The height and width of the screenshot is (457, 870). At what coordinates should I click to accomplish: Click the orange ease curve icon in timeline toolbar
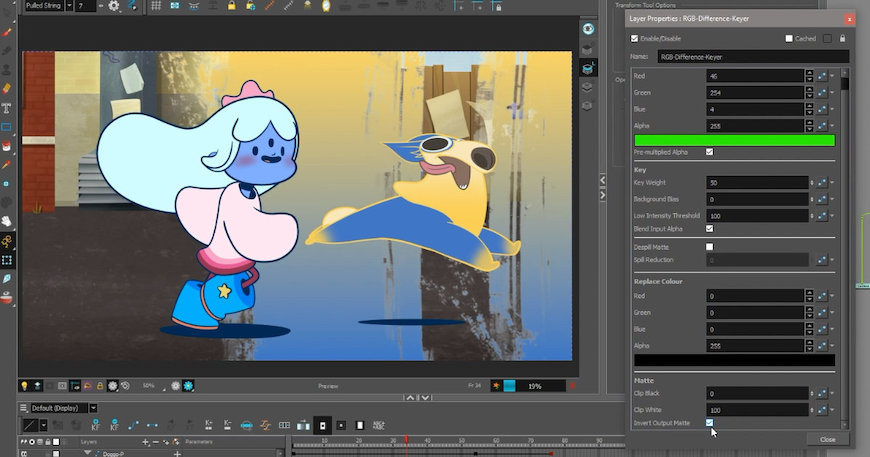click(x=265, y=425)
